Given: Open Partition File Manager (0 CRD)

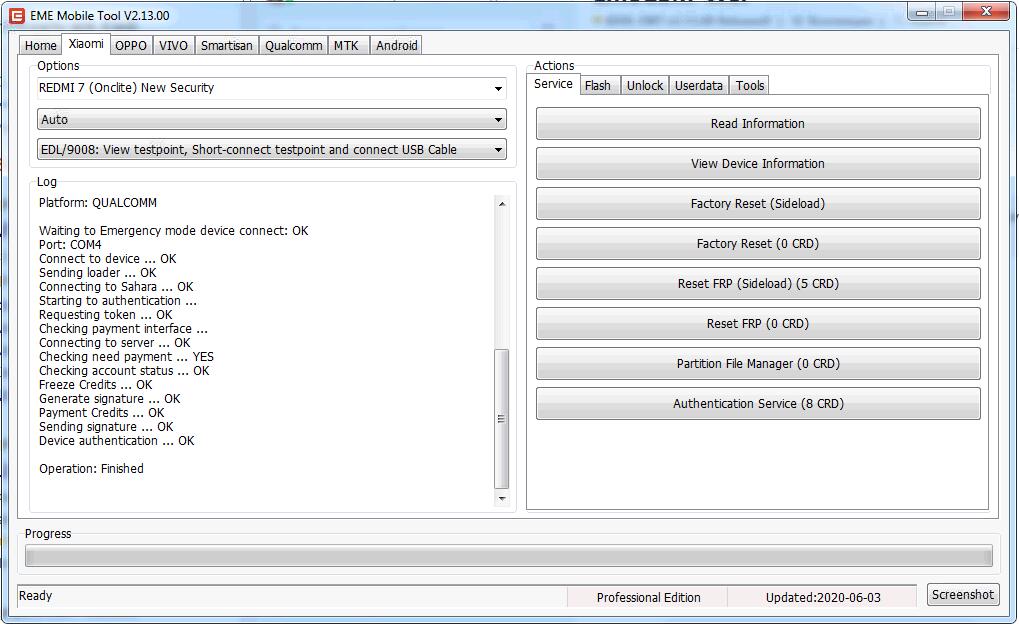Looking at the screenshot, I should pyautogui.click(x=758, y=363).
